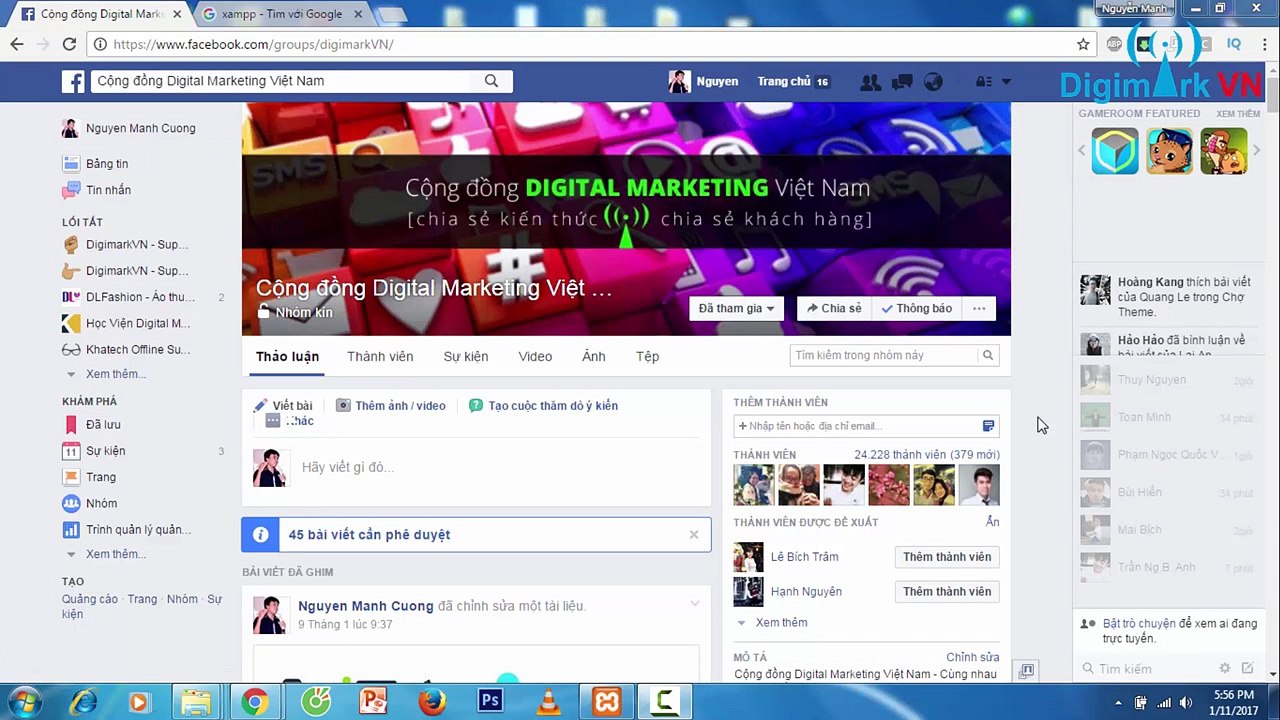The width and height of the screenshot is (1280, 720).
Task: Add Lê Bích Trâm via Thêm thành viên
Action: (947, 557)
